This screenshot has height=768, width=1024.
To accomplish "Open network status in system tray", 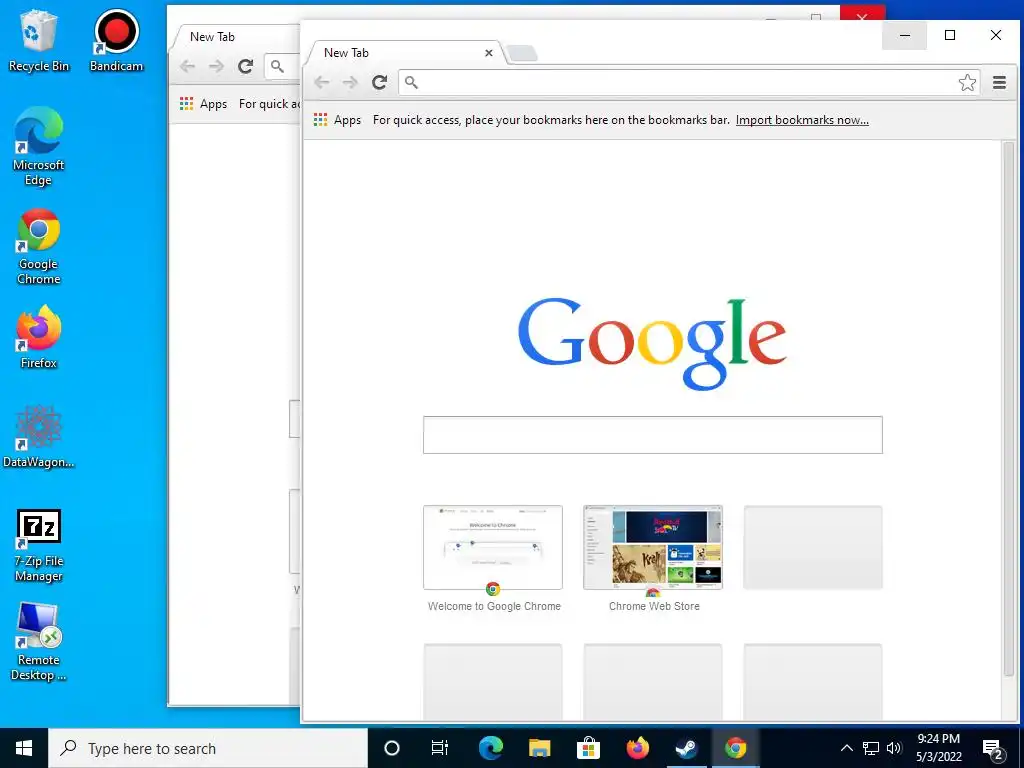I will click(871, 748).
